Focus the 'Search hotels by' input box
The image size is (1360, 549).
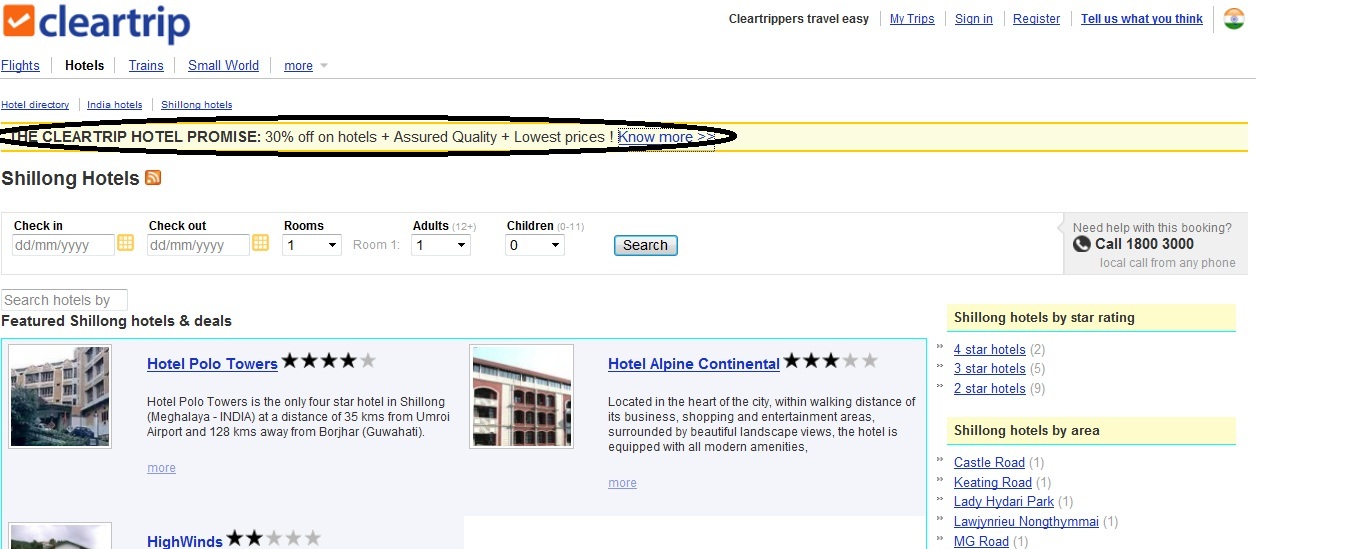coord(64,300)
